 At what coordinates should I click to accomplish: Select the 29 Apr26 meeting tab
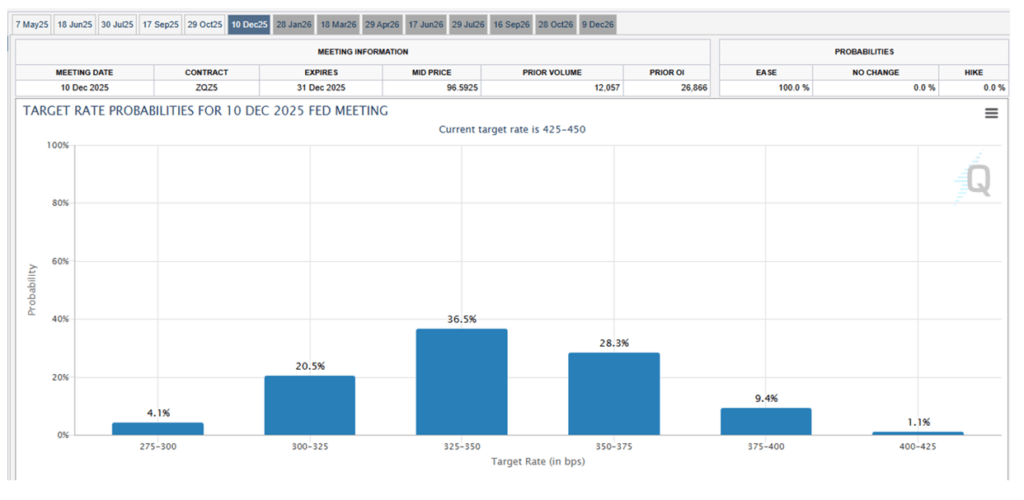[x=381, y=25]
